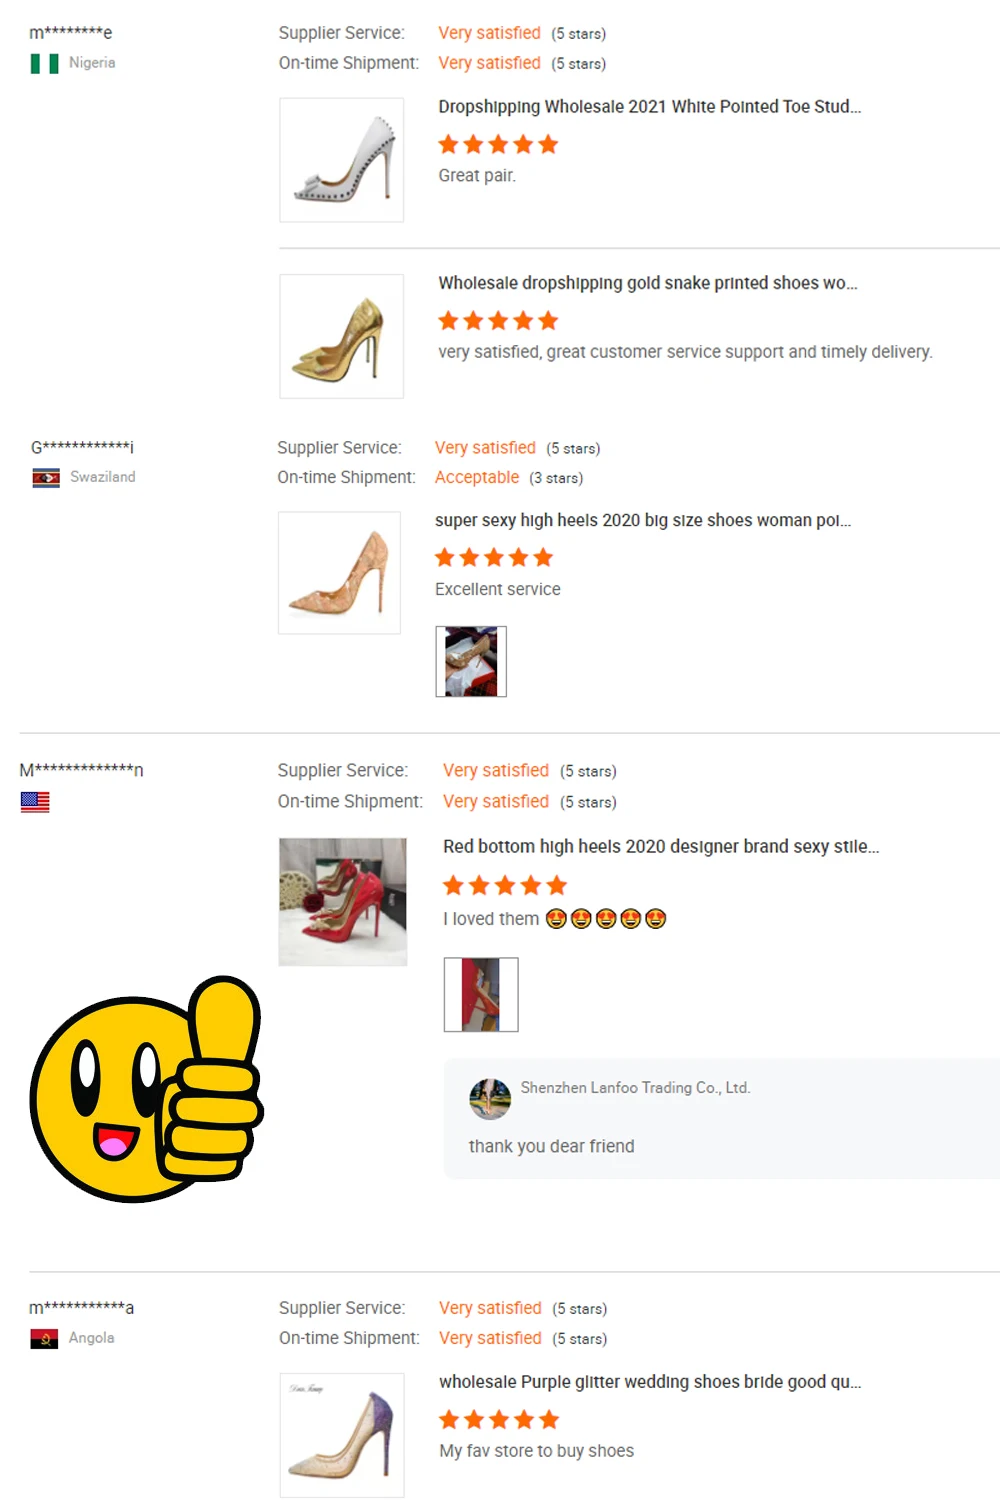Click the United States flag icon
The image size is (1000, 1500).
coord(35,802)
